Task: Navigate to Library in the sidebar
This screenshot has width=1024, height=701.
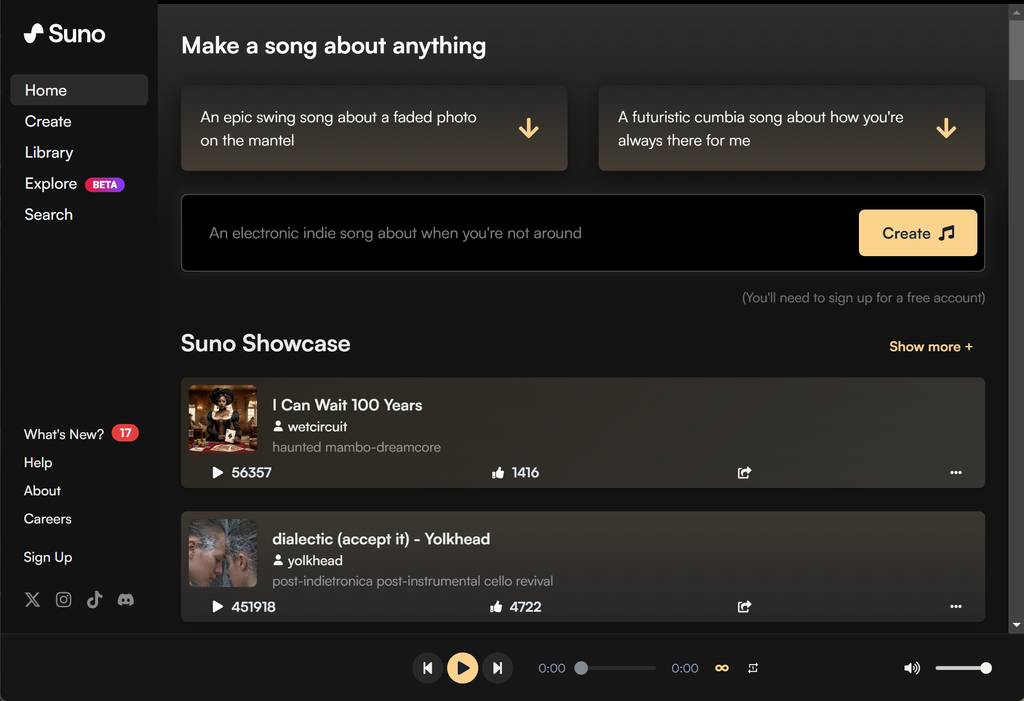Action: (x=49, y=153)
